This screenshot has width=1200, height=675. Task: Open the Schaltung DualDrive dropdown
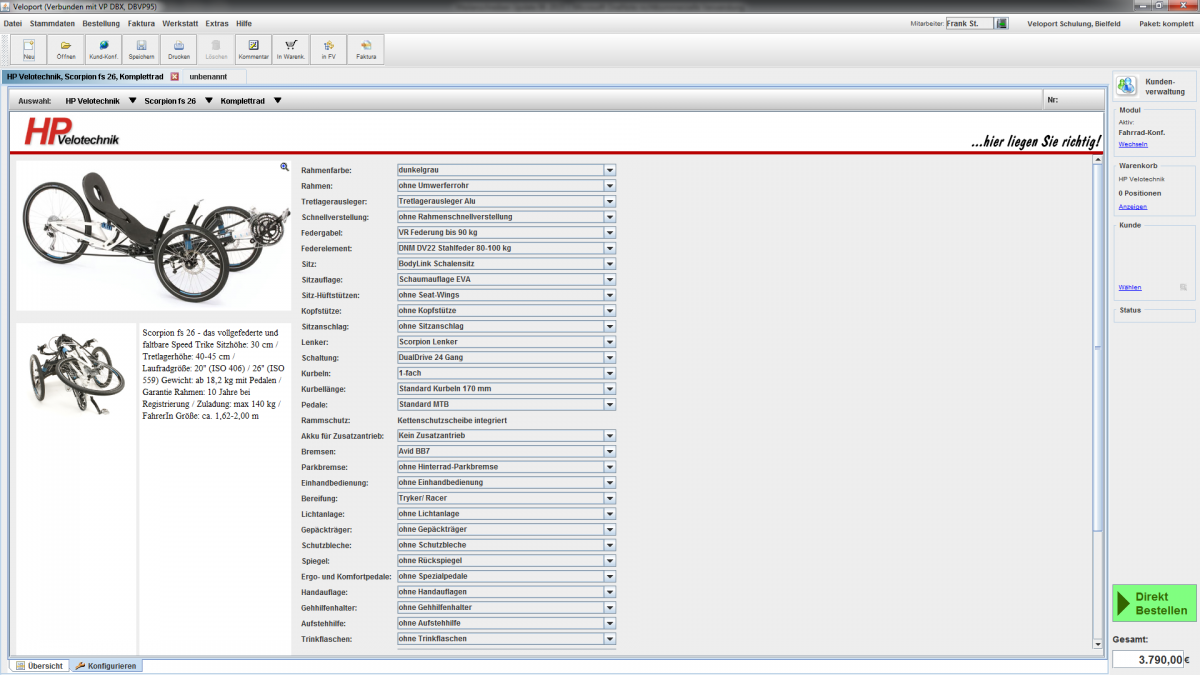coord(609,358)
